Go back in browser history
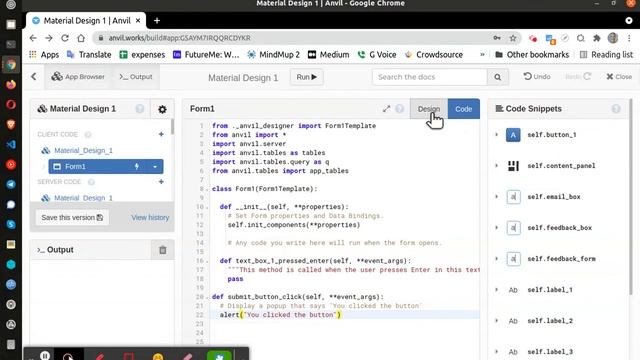 (x=33, y=38)
